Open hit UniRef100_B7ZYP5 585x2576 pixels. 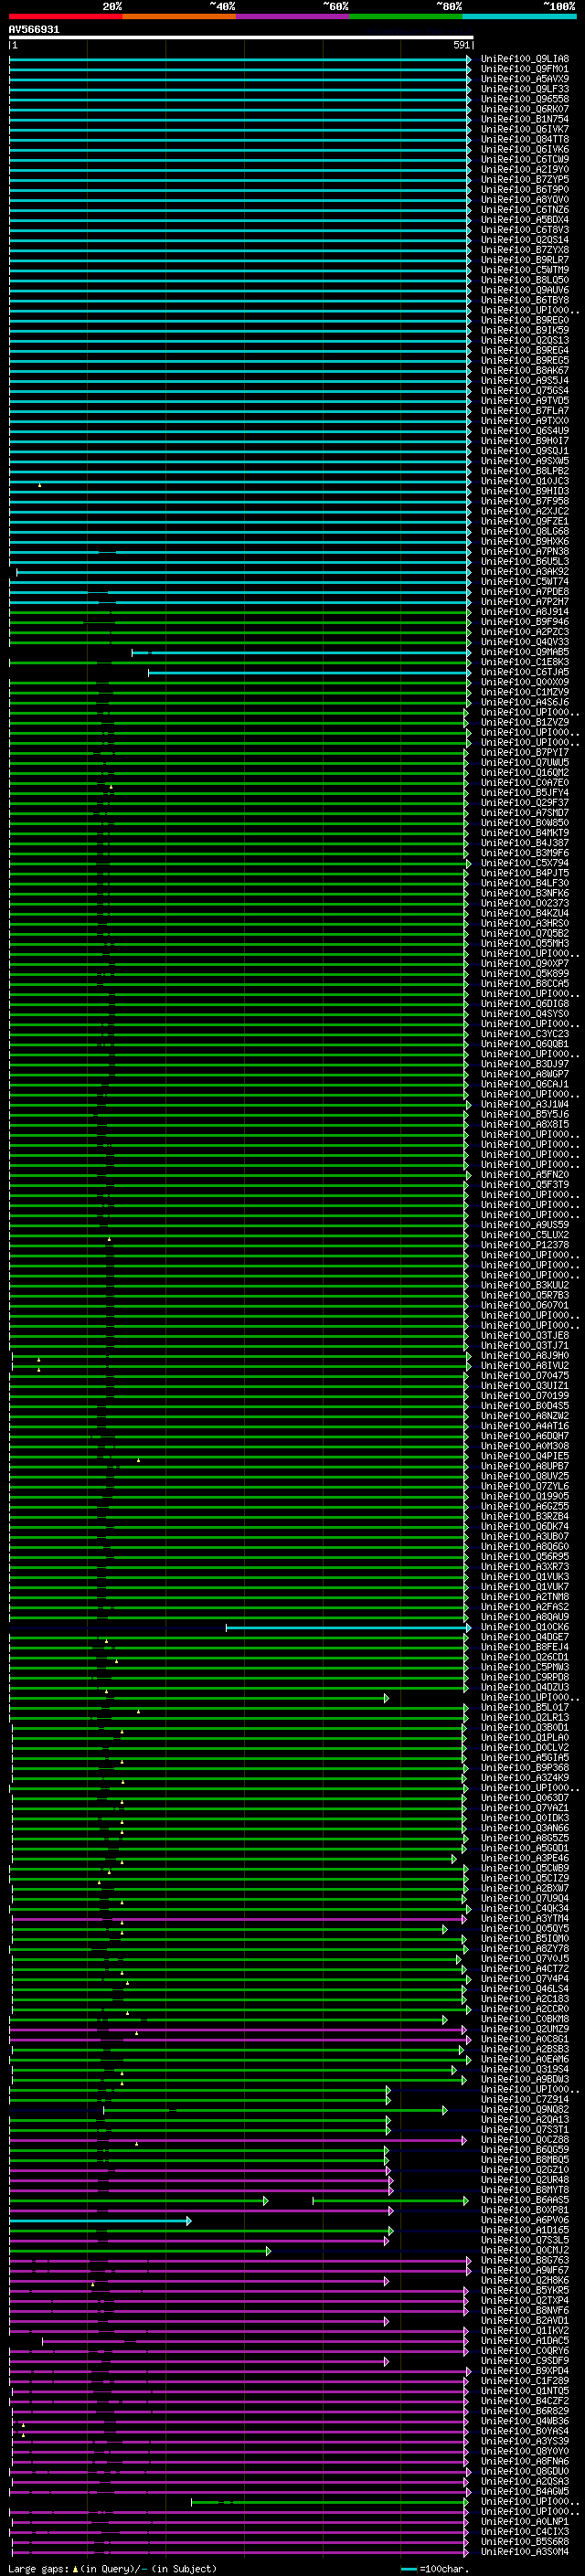(525, 179)
